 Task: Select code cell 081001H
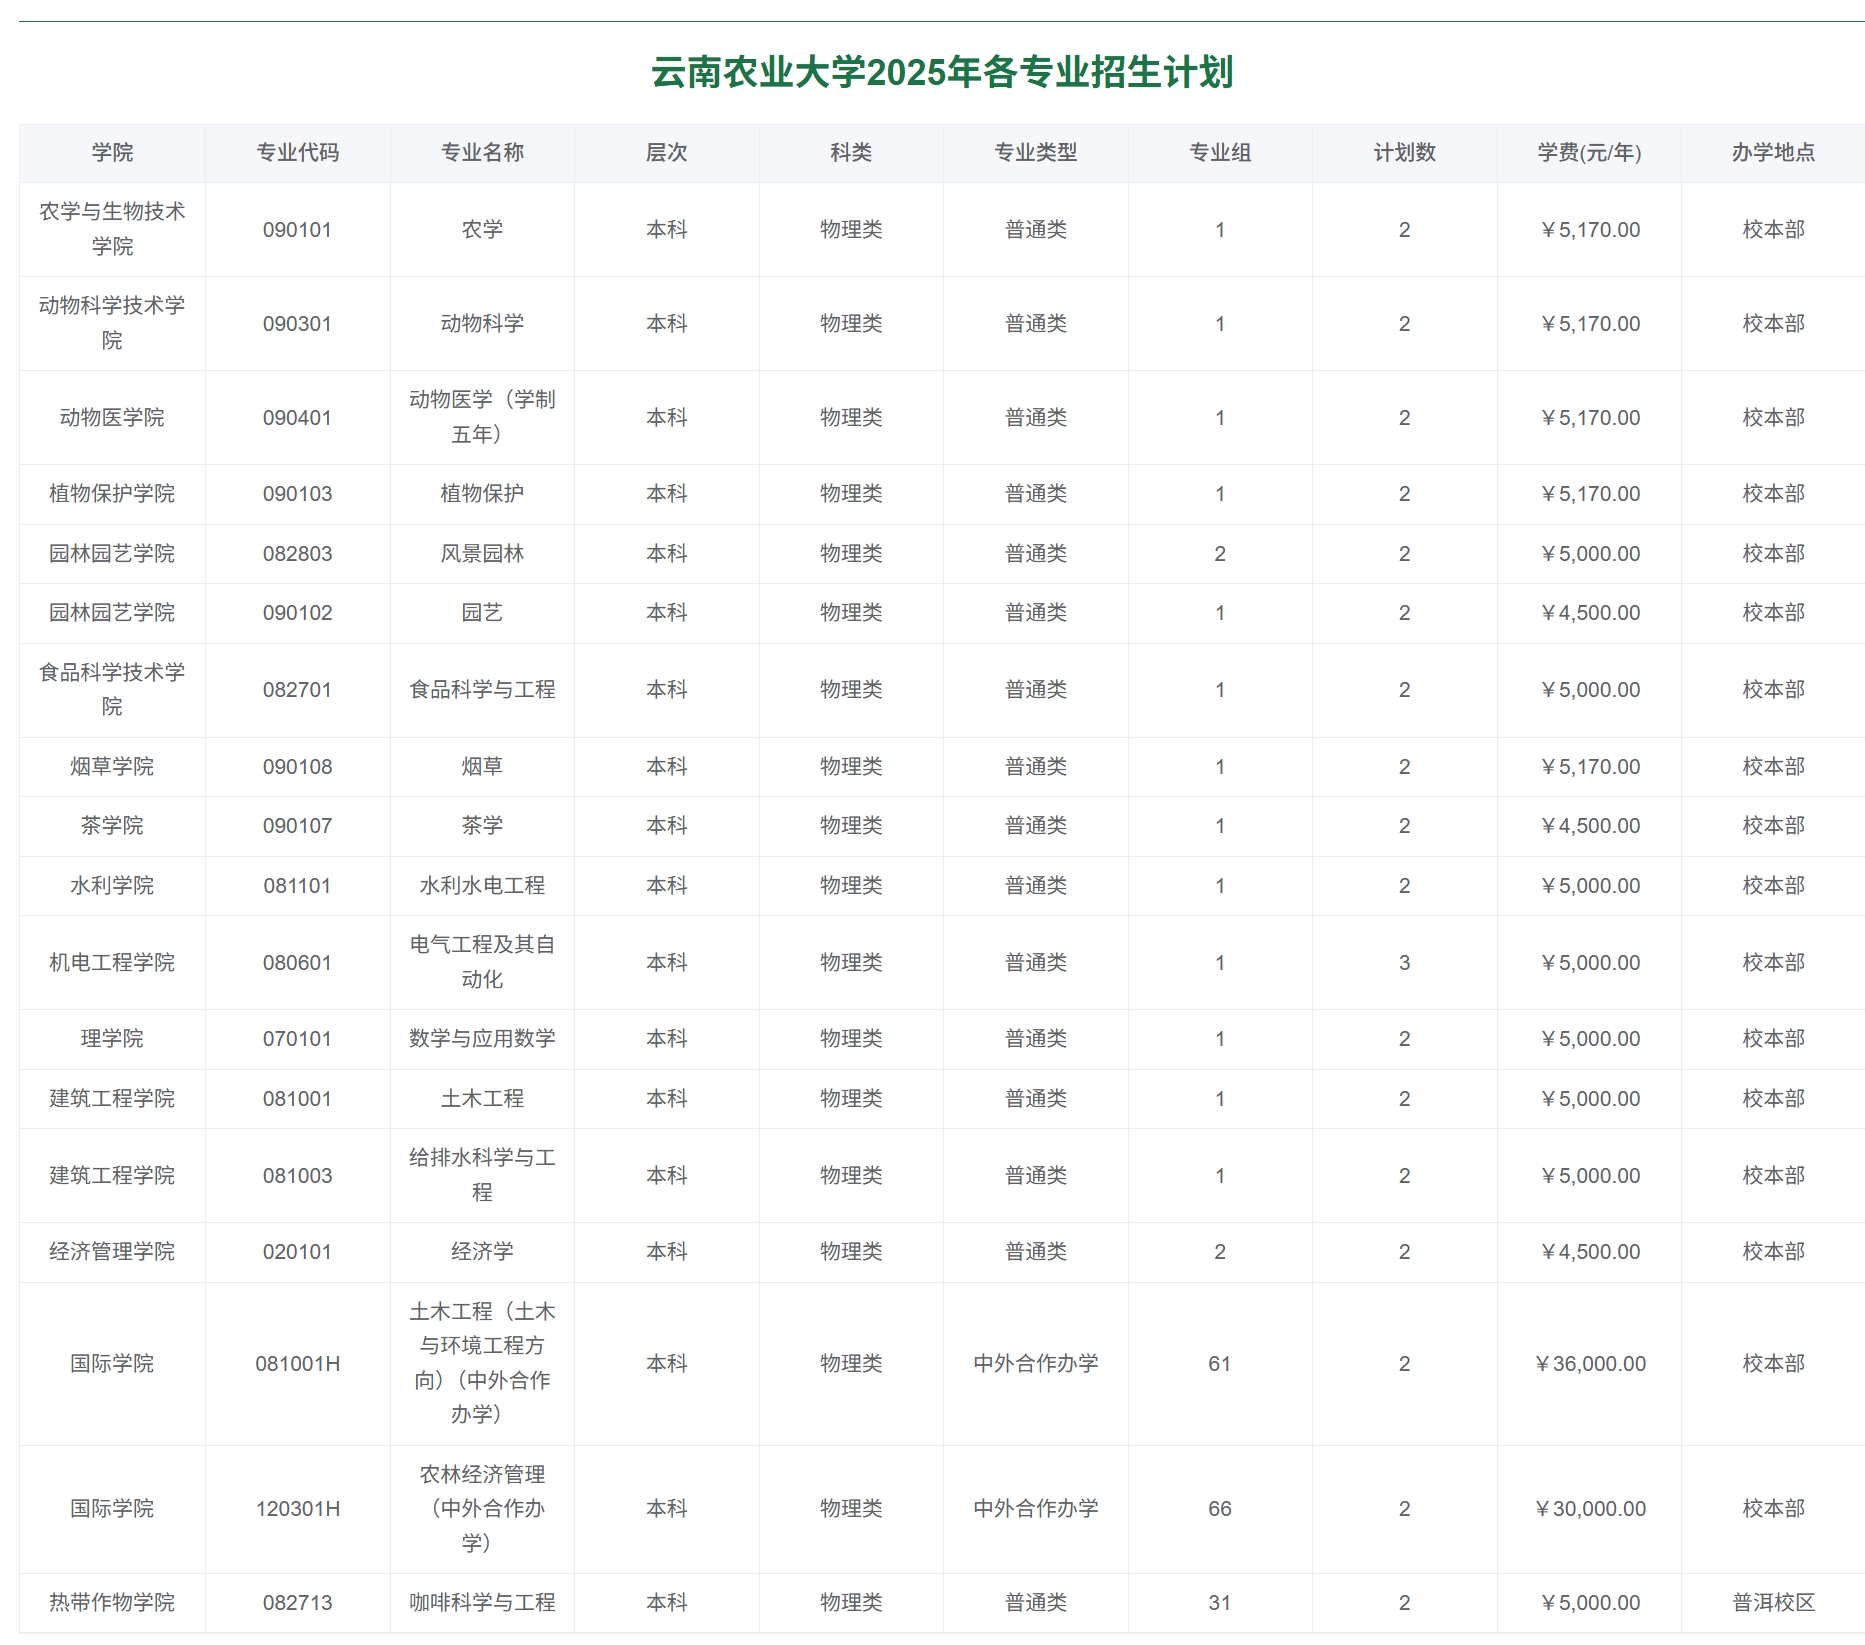click(x=297, y=1364)
